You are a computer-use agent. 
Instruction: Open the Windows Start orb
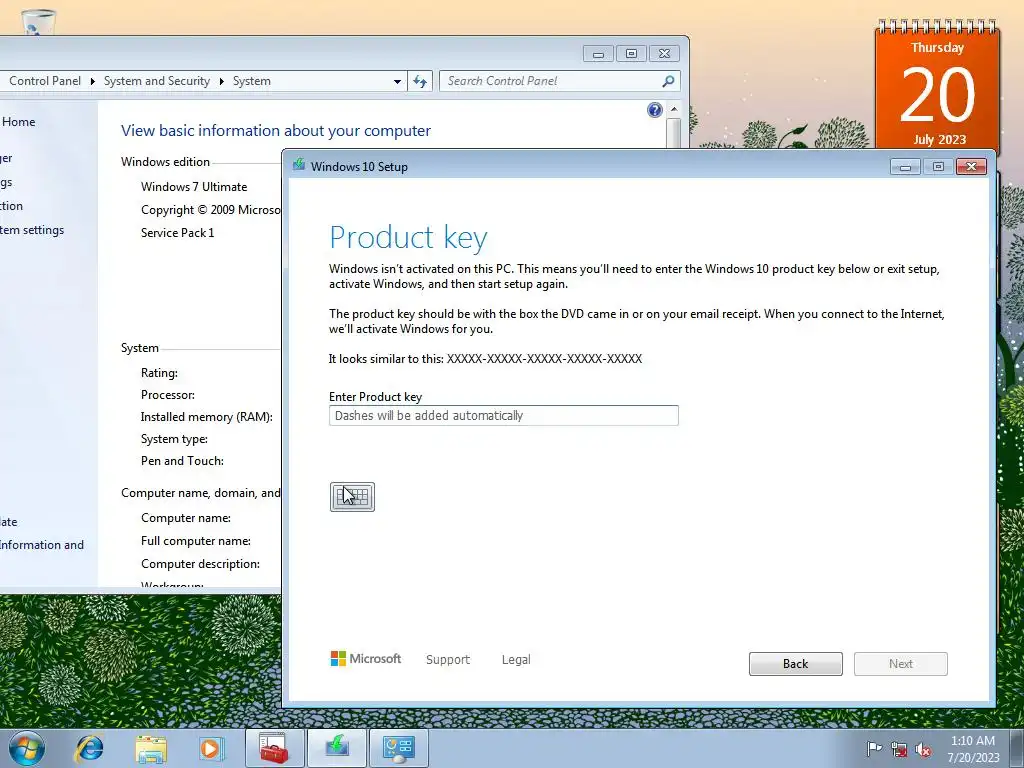tap(27, 748)
